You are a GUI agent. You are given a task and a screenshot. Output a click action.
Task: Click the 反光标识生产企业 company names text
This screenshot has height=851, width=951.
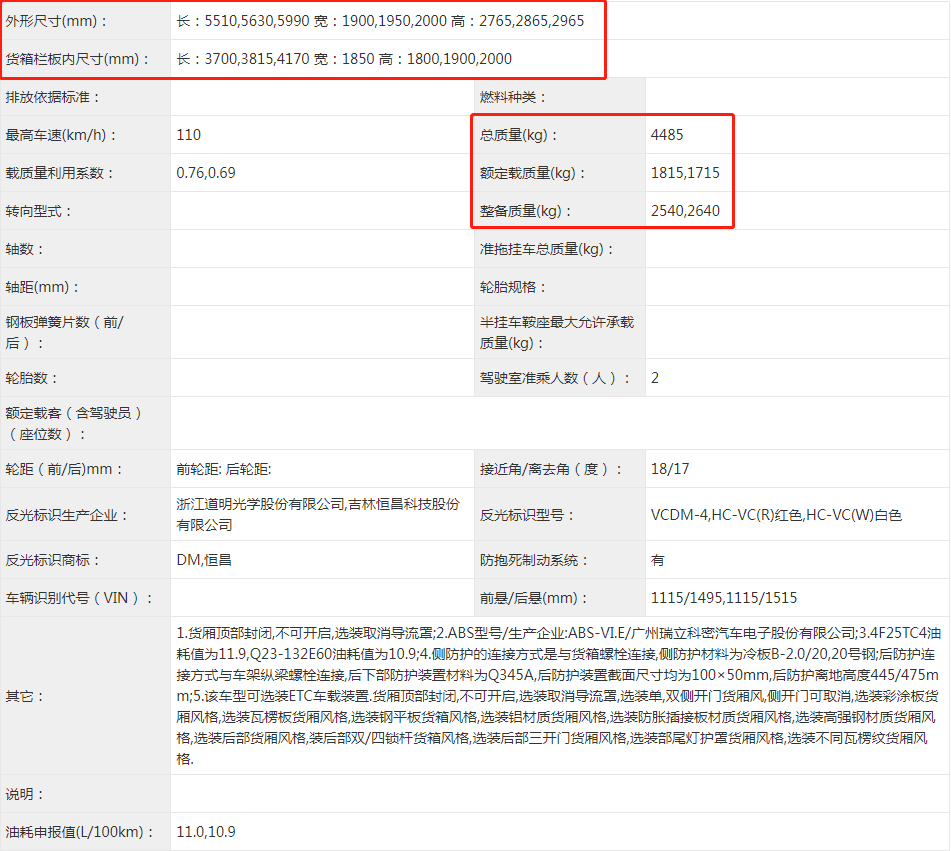318,514
